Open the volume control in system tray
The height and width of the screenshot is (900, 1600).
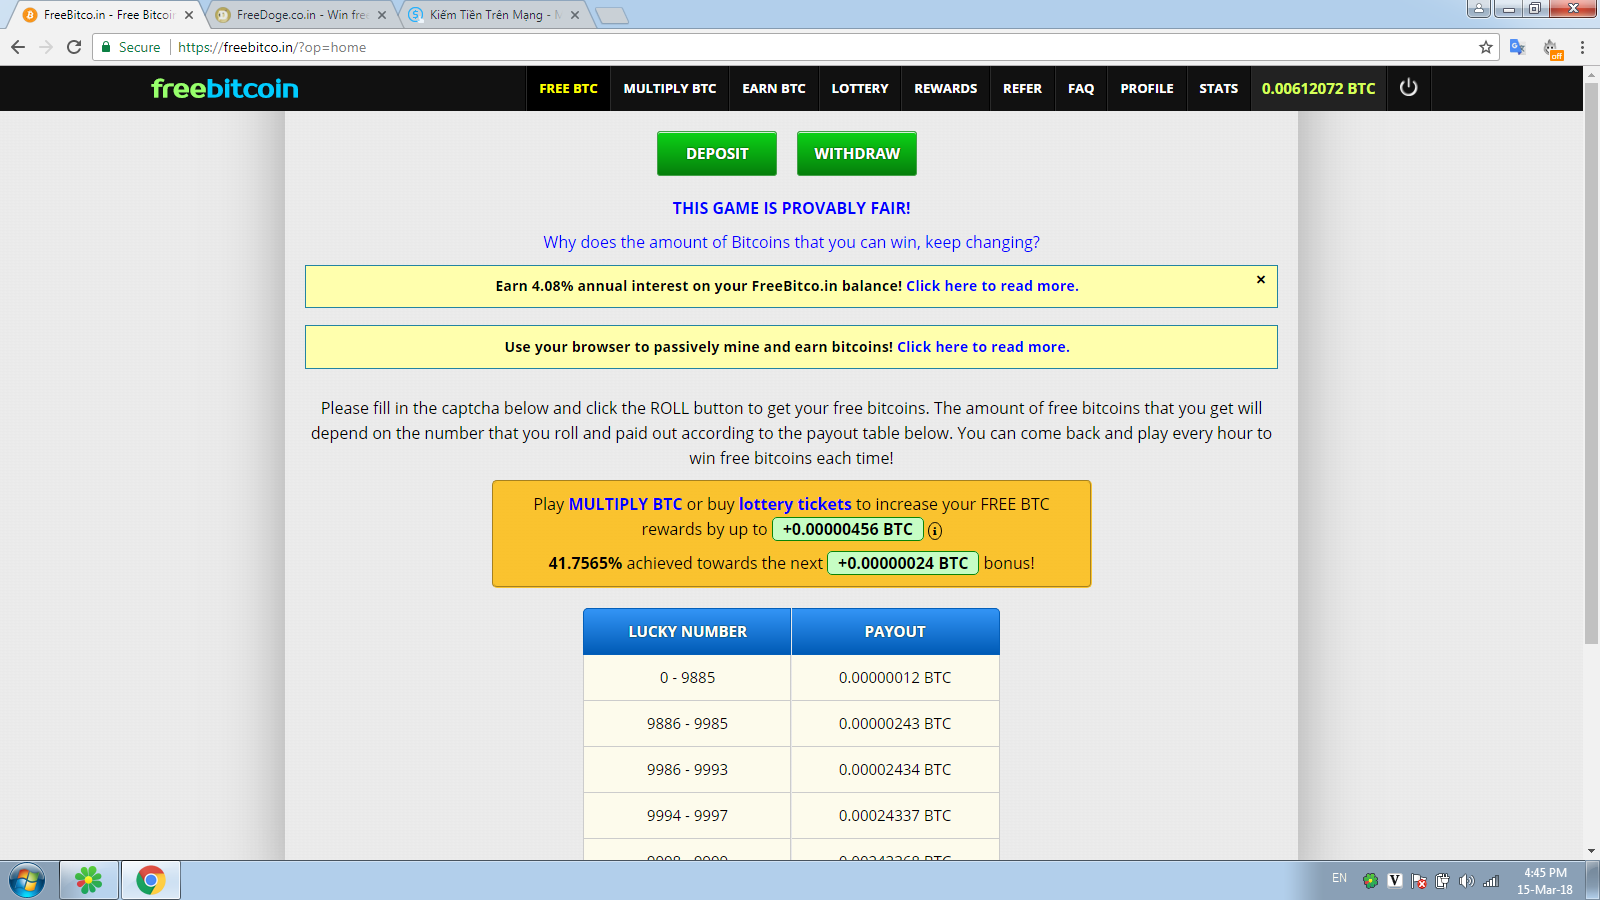tap(1467, 881)
